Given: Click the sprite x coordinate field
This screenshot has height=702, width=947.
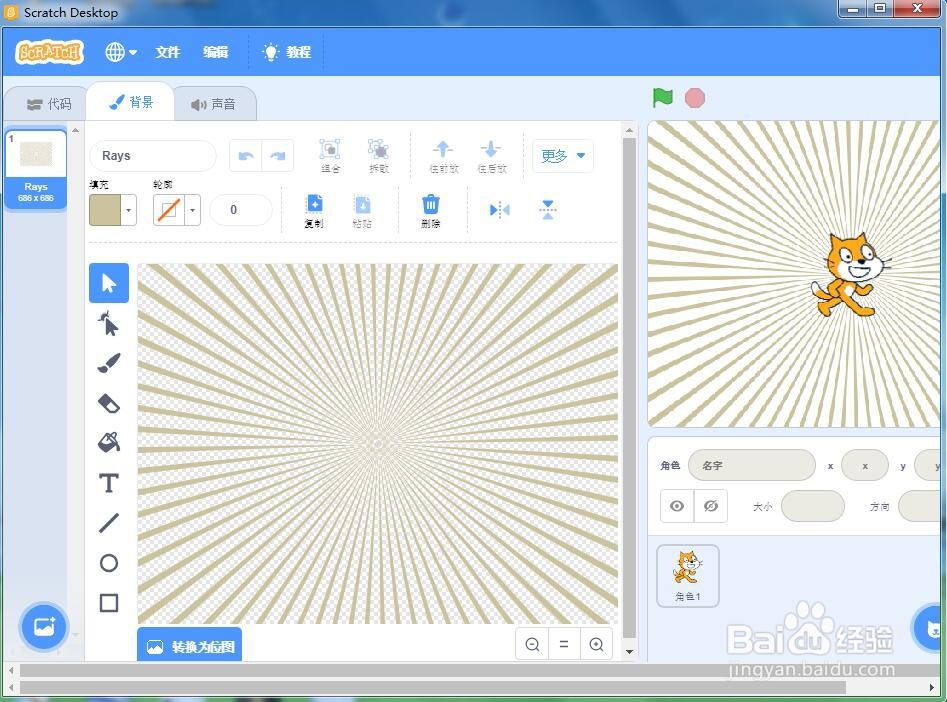Looking at the screenshot, I should 864,465.
